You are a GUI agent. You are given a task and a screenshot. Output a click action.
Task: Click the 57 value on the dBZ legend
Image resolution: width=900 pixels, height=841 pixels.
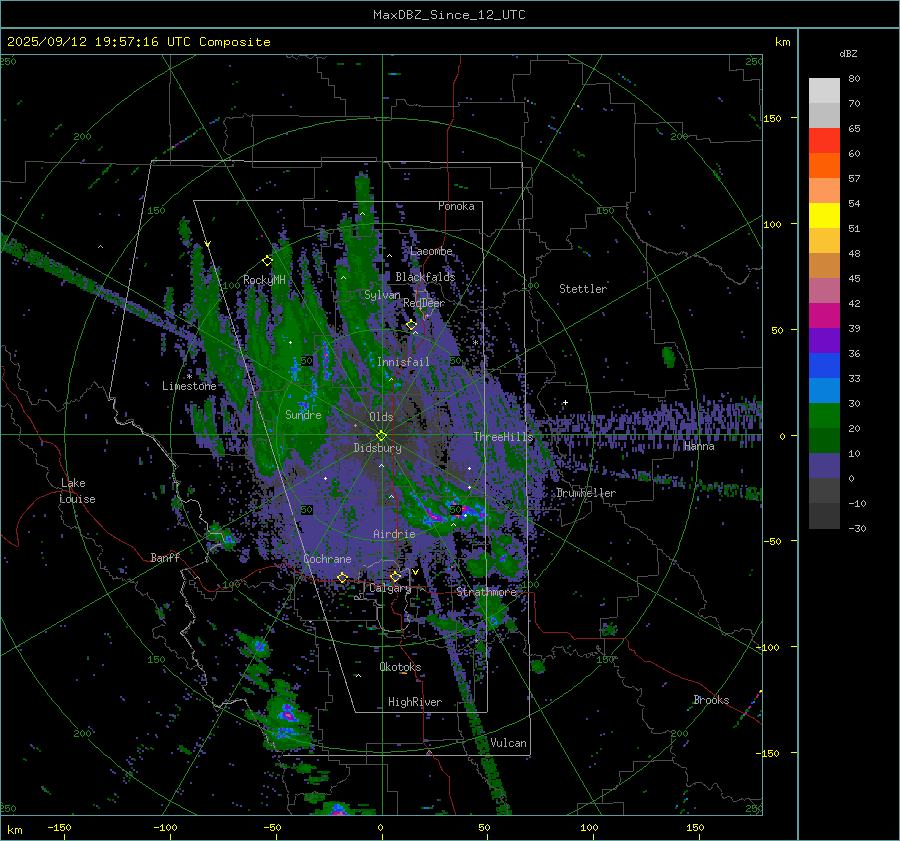(x=854, y=179)
